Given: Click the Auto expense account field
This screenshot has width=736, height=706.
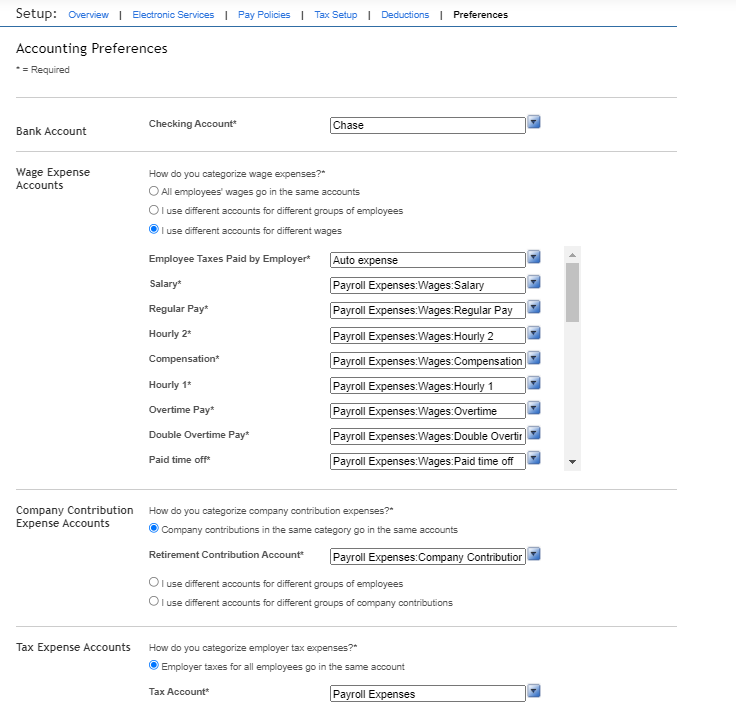Looking at the screenshot, I should 428,260.
